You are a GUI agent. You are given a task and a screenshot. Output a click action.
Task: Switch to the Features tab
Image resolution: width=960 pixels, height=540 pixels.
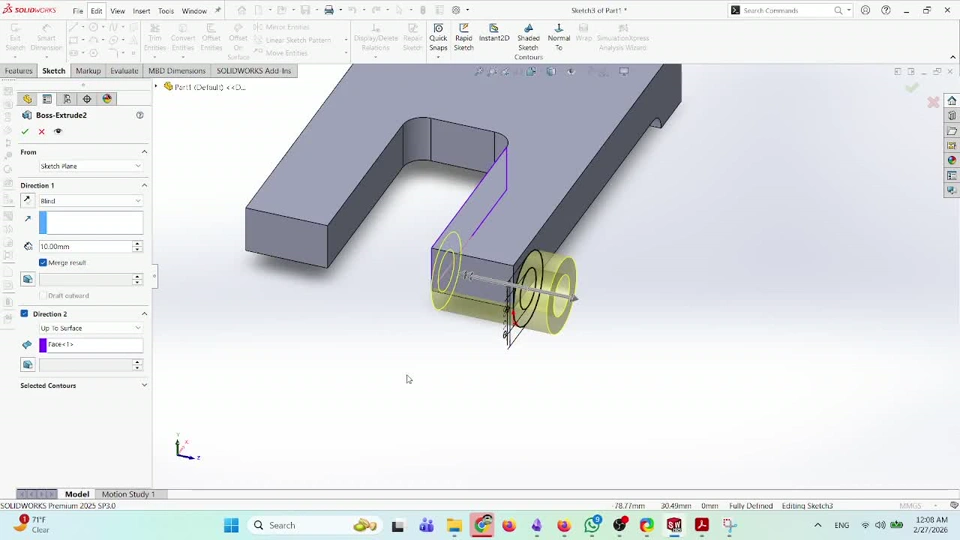18,71
